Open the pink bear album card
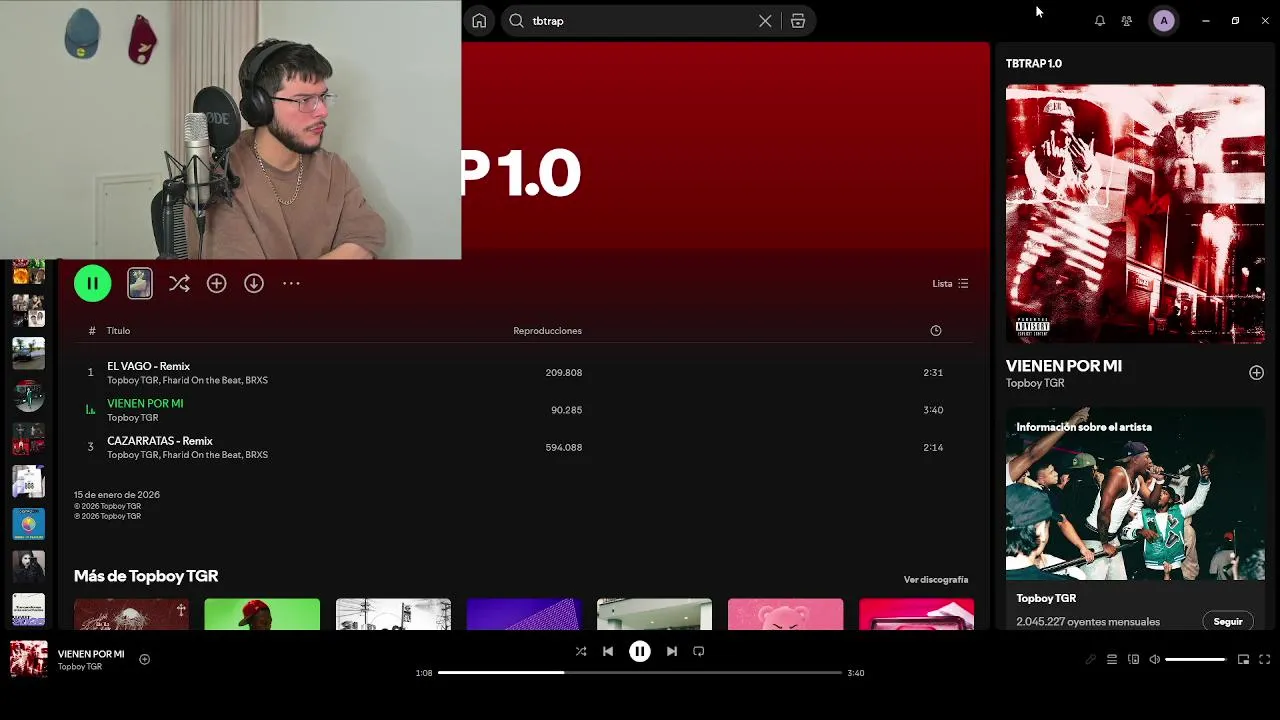This screenshot has height=720, width=1280. 785,614
